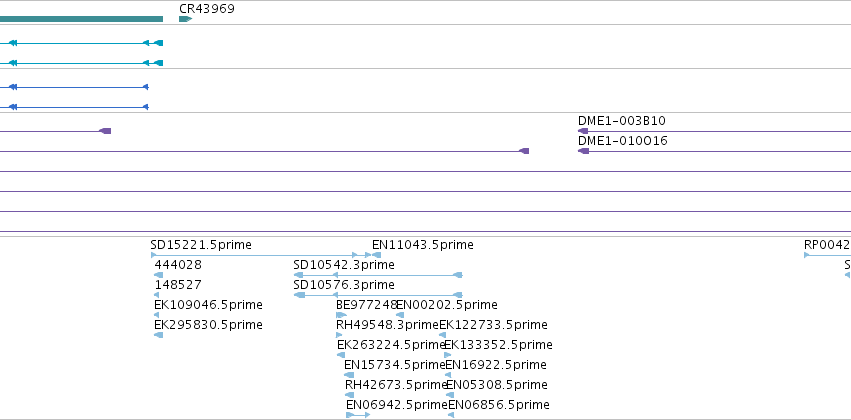Click the CR43969 gene arrow glyph
851x420 pixels.
point(186,19)
